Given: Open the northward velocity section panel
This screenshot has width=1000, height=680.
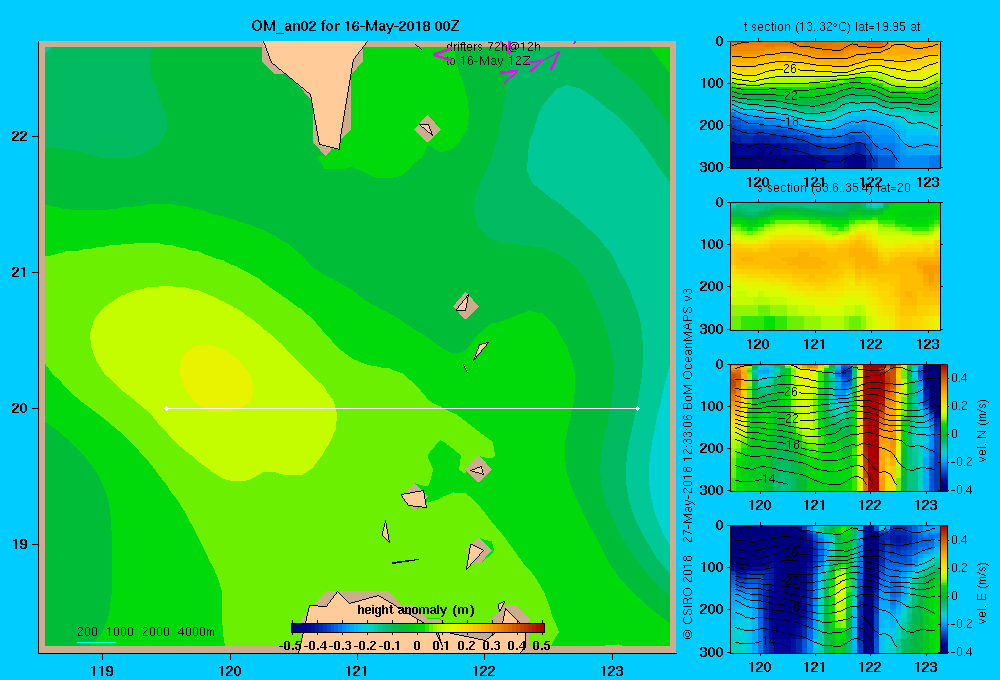Looking at the screenshot, I should coord(835,427).
